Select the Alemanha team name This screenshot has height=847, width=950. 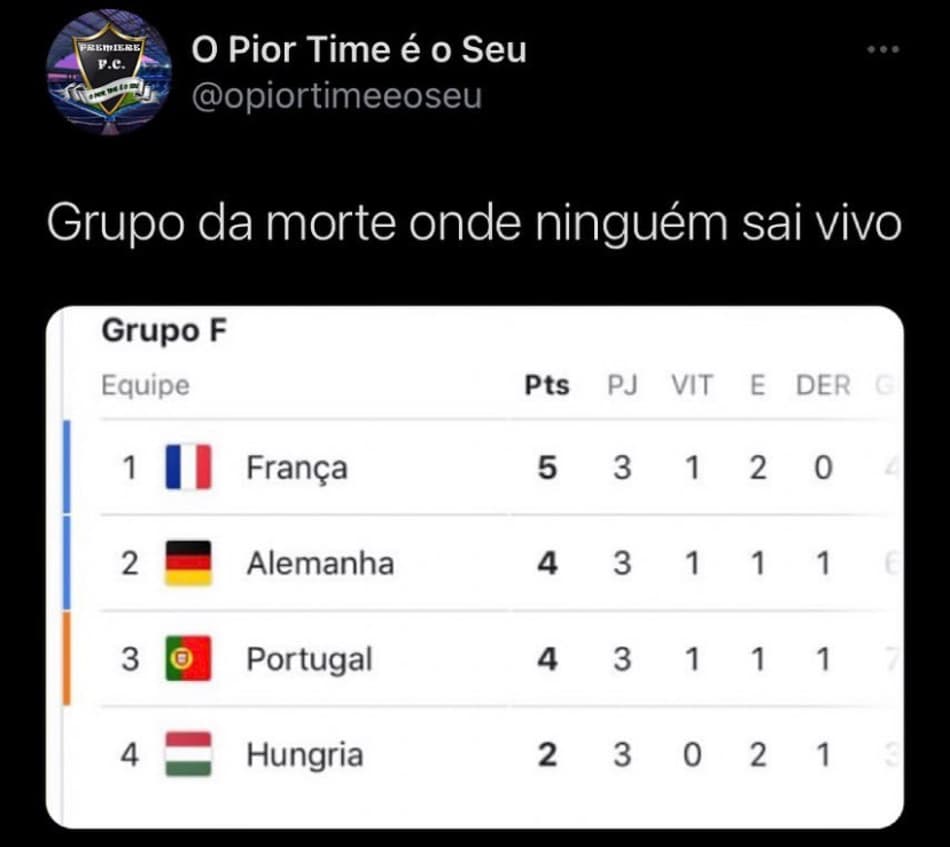pos(321,563)
